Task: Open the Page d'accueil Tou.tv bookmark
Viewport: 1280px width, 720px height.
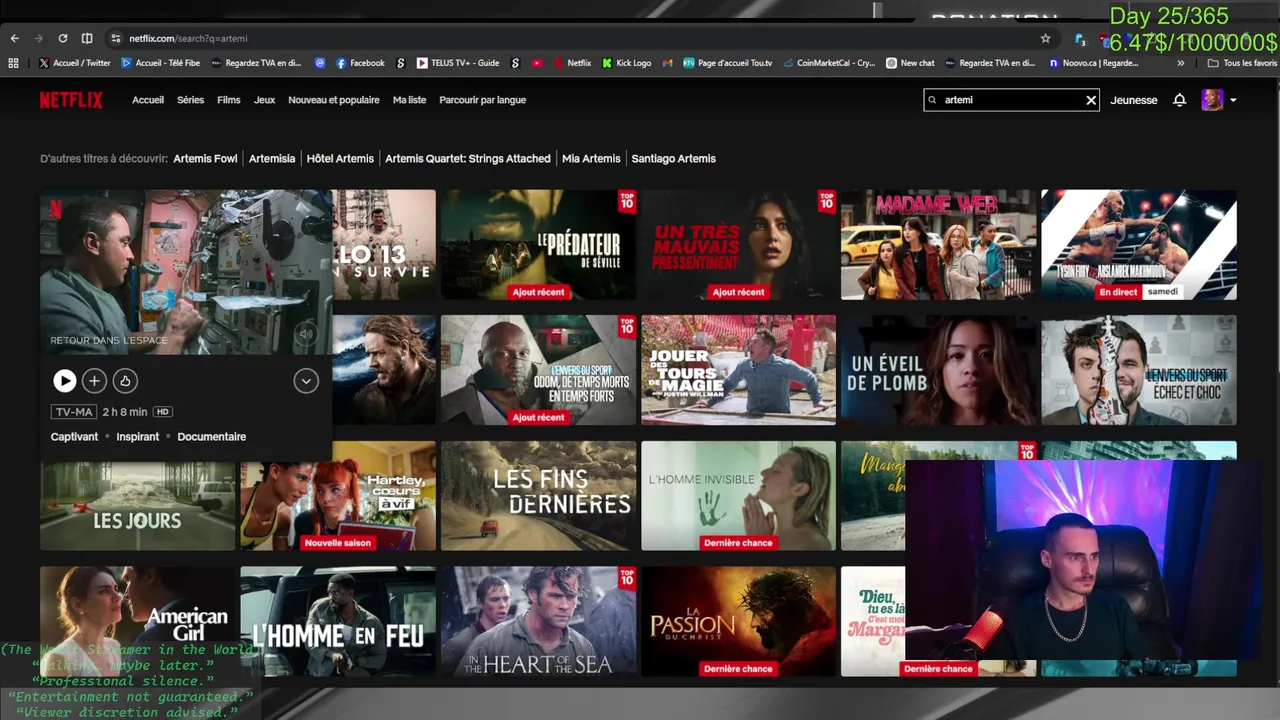Action: (727, 63)
